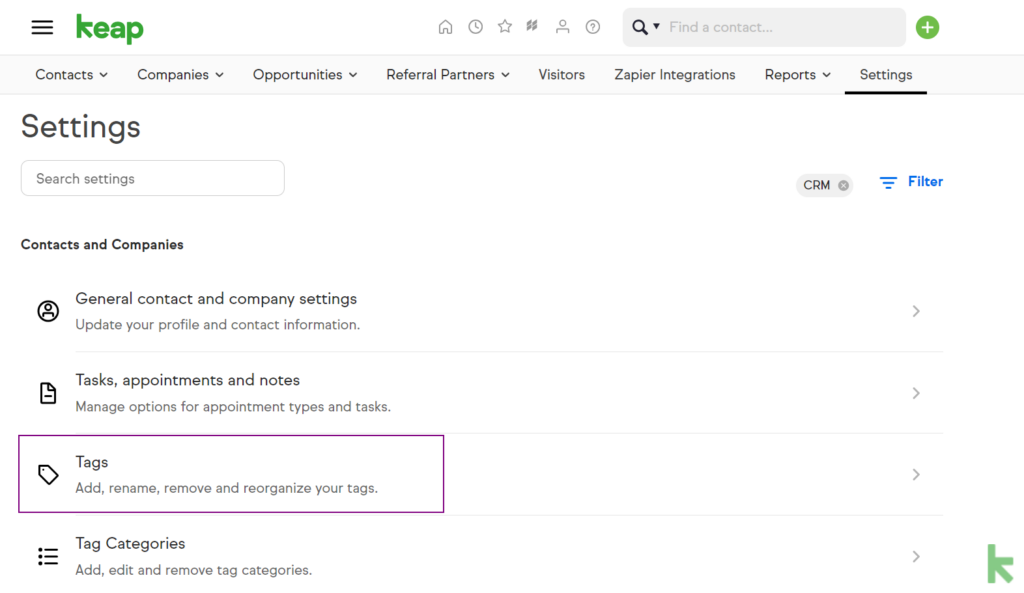Click the filter lines icon
Image resolution: width=1024 pixels, height=593 pixels.
coord(888,183)
